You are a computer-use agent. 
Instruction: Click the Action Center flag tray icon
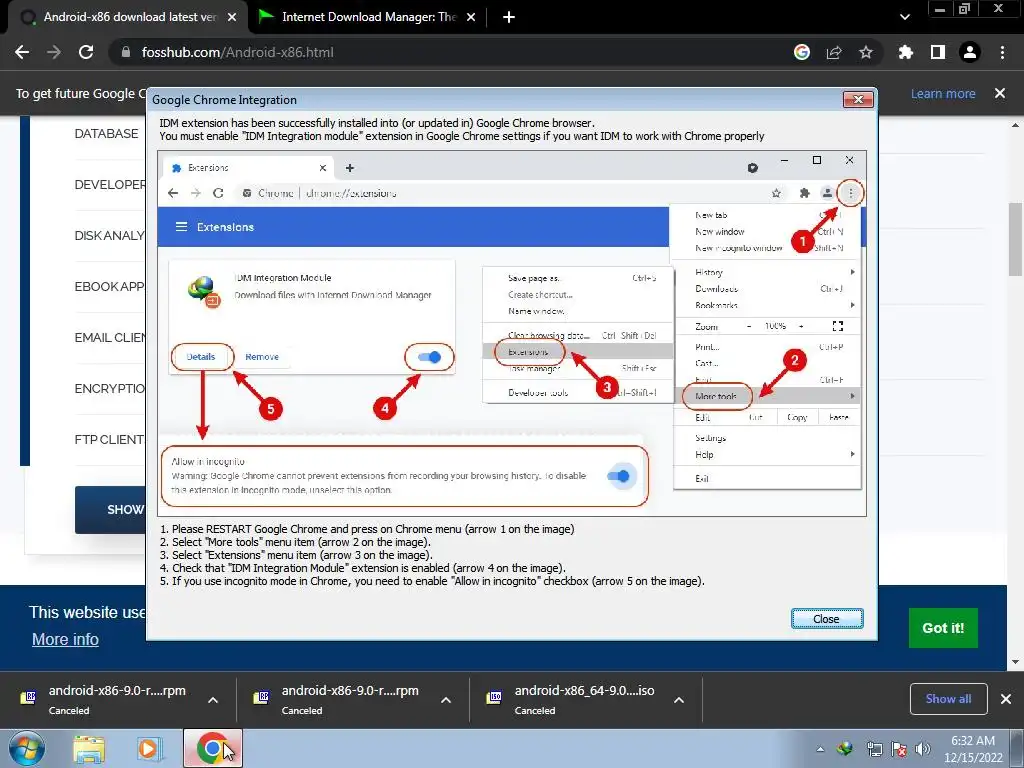click(899, 748)
